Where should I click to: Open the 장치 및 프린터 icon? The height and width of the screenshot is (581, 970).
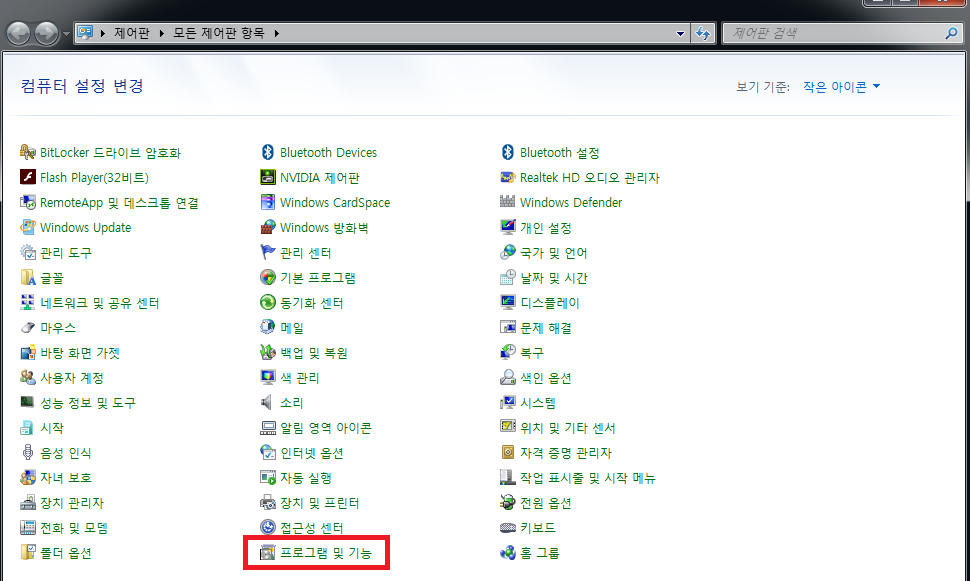[267, 502]
